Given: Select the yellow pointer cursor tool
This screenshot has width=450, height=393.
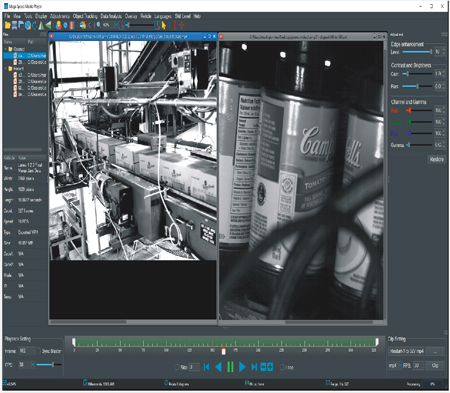Looking at the screenshot, I should click(164, 25).
